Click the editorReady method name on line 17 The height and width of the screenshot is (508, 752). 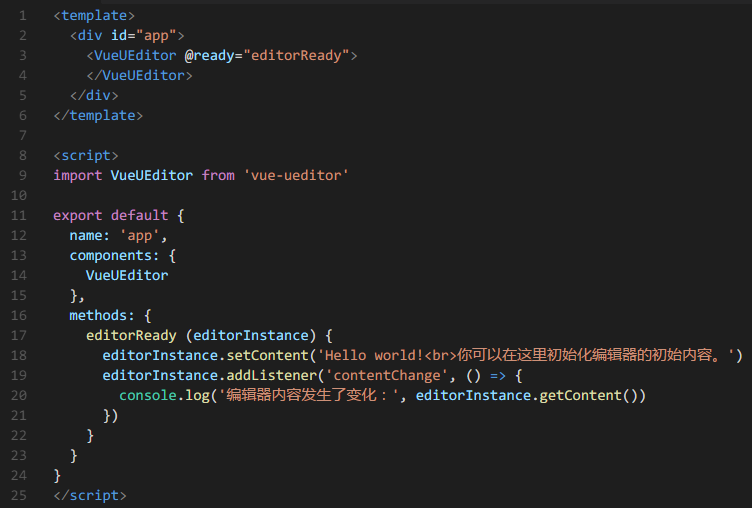[x=131, y=335]
